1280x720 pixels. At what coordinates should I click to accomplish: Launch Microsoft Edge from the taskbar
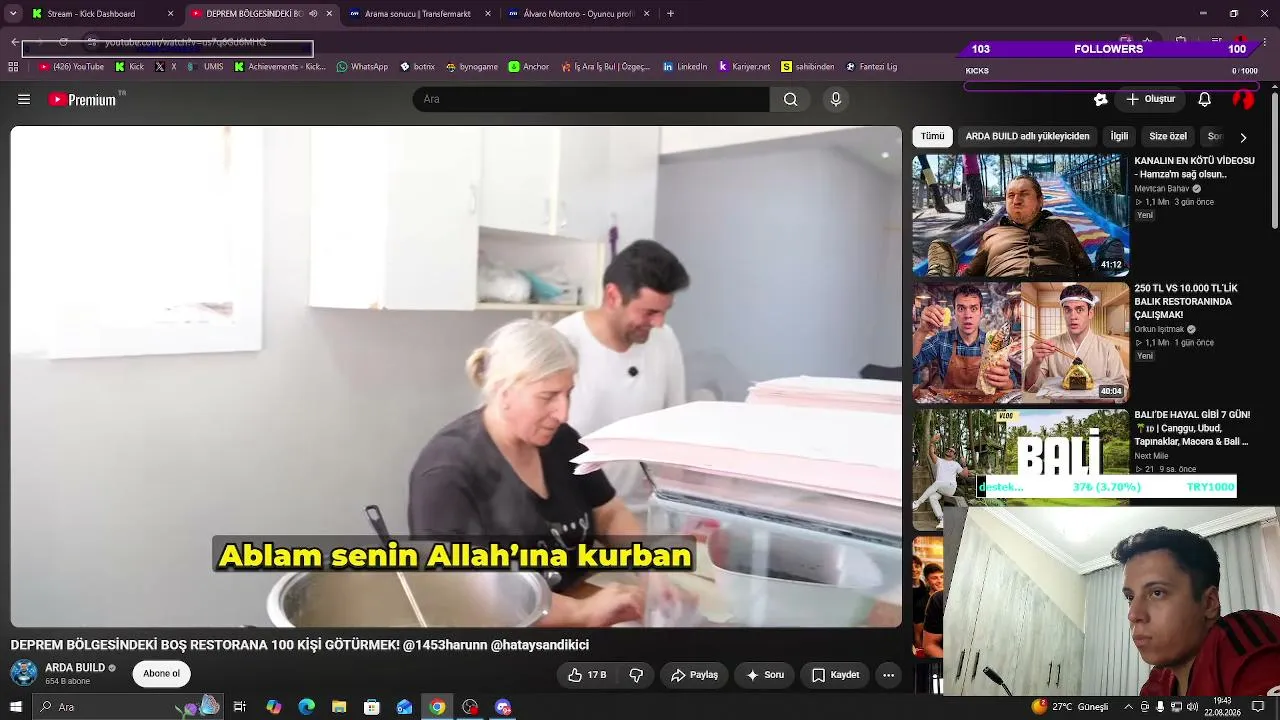click(307, 707)
